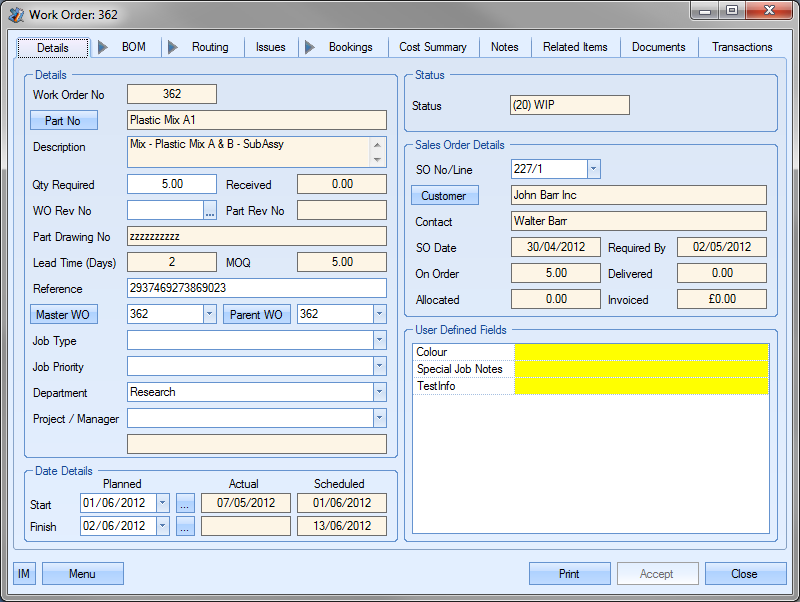Viewport: 800px width, 602px height.
Task: Open the Job Priority dropdown
Action: [379, 366]
